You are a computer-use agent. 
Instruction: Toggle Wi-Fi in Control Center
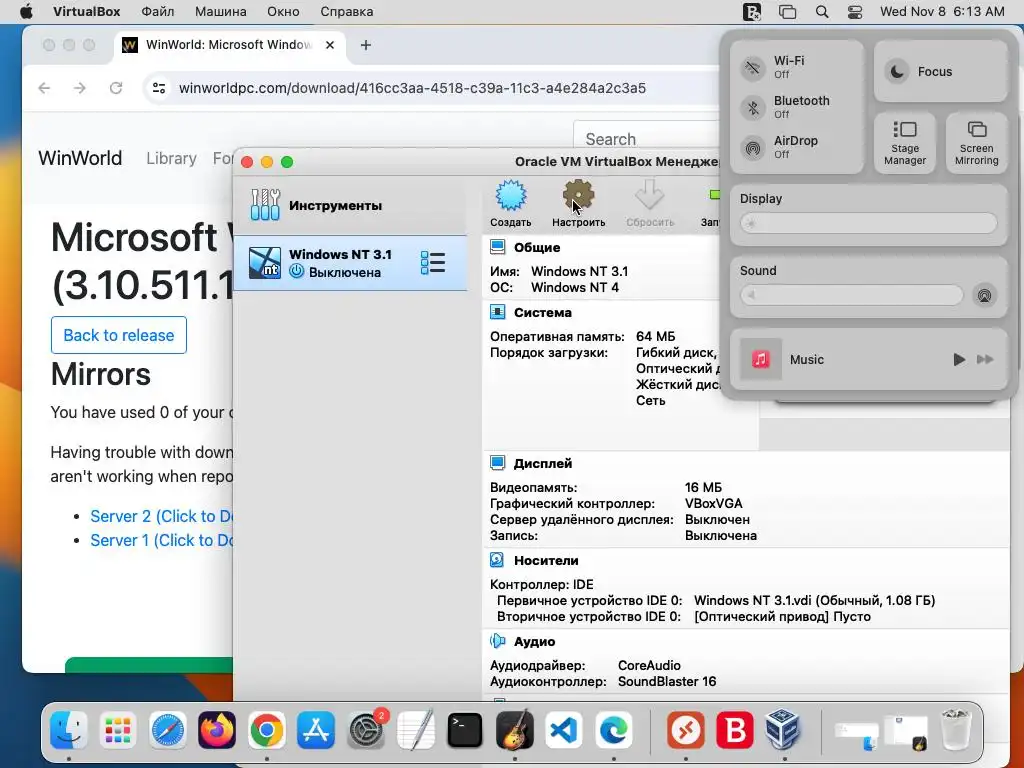tap(753, 67)
